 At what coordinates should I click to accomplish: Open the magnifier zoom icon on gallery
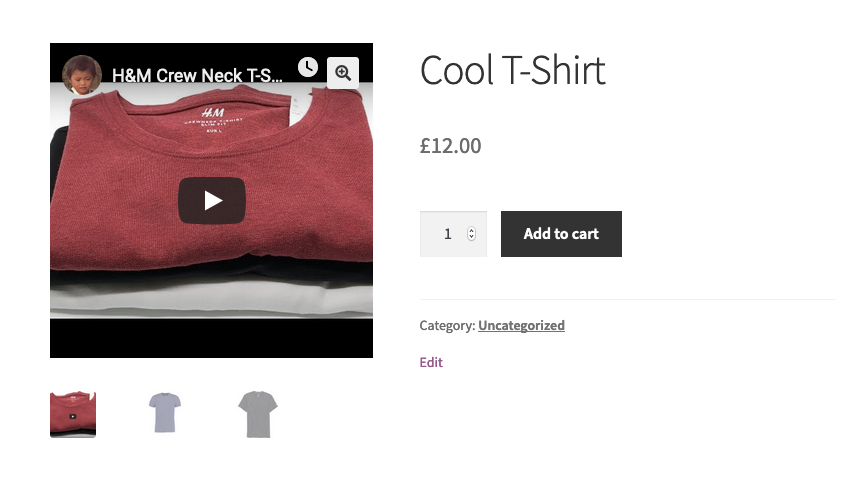[343, 73]
